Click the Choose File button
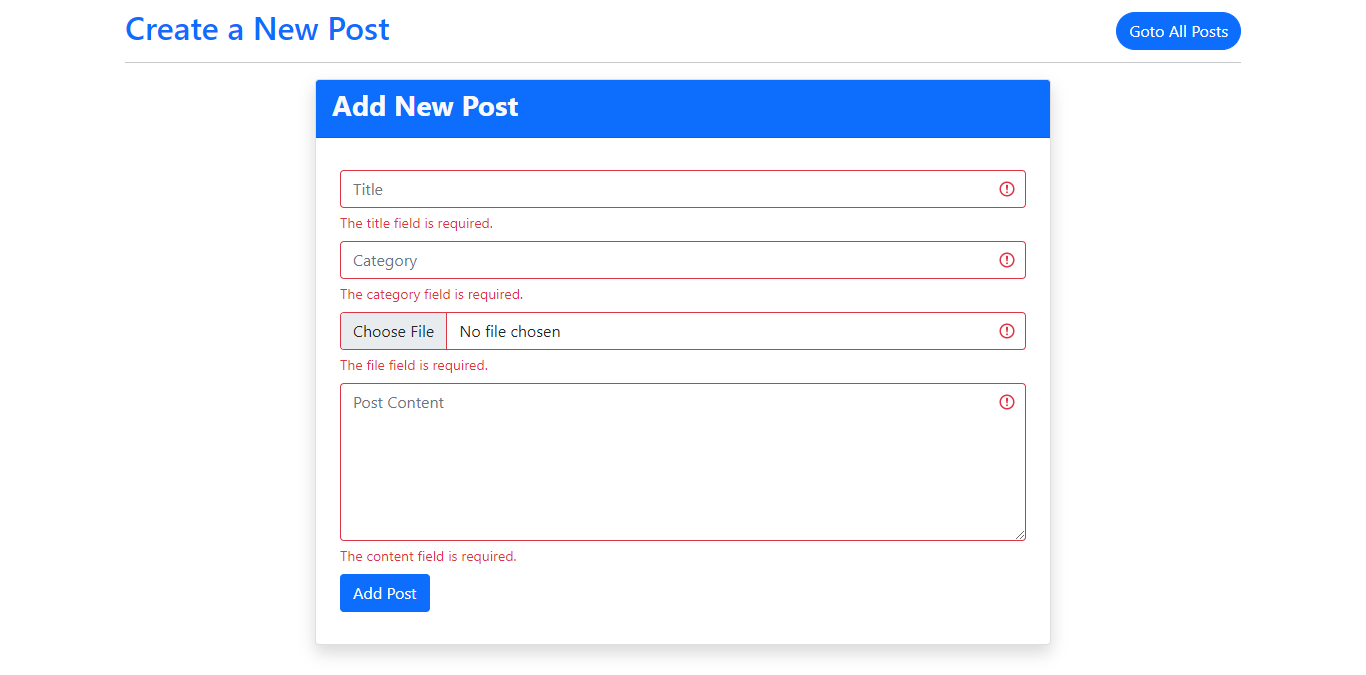The image size is (1366, 675). (393, 331)
